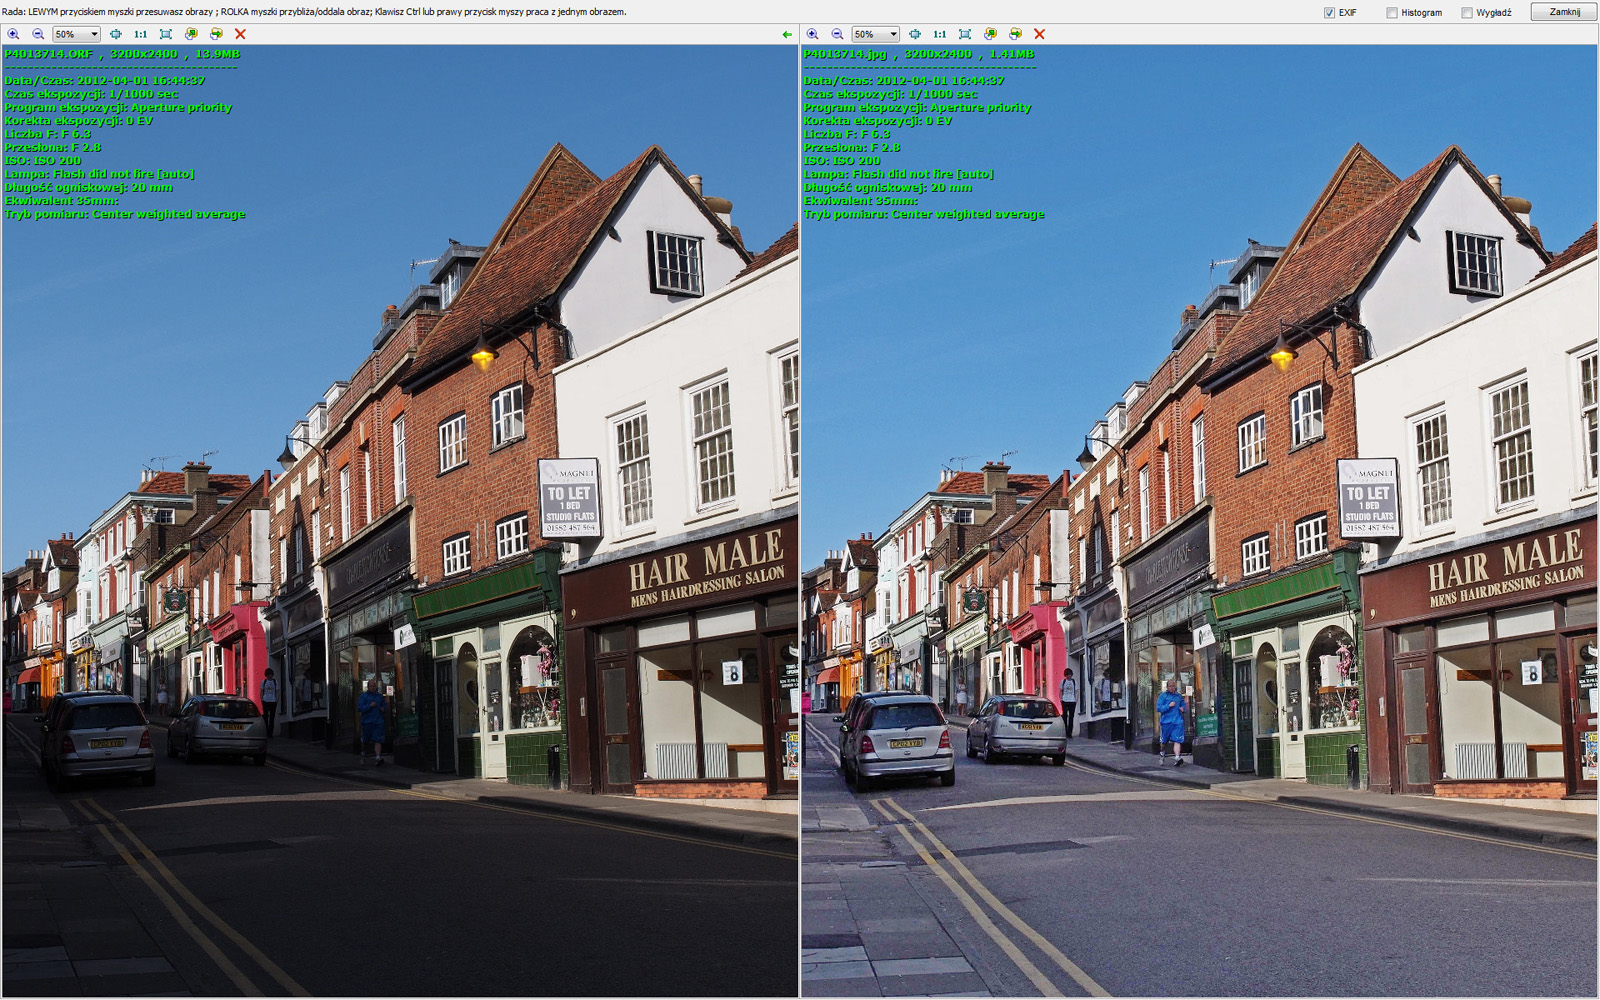This screenshot has height=1000, width=1600.
Task: Set right image to 1:1 actual size
Action: coord(939,34)
